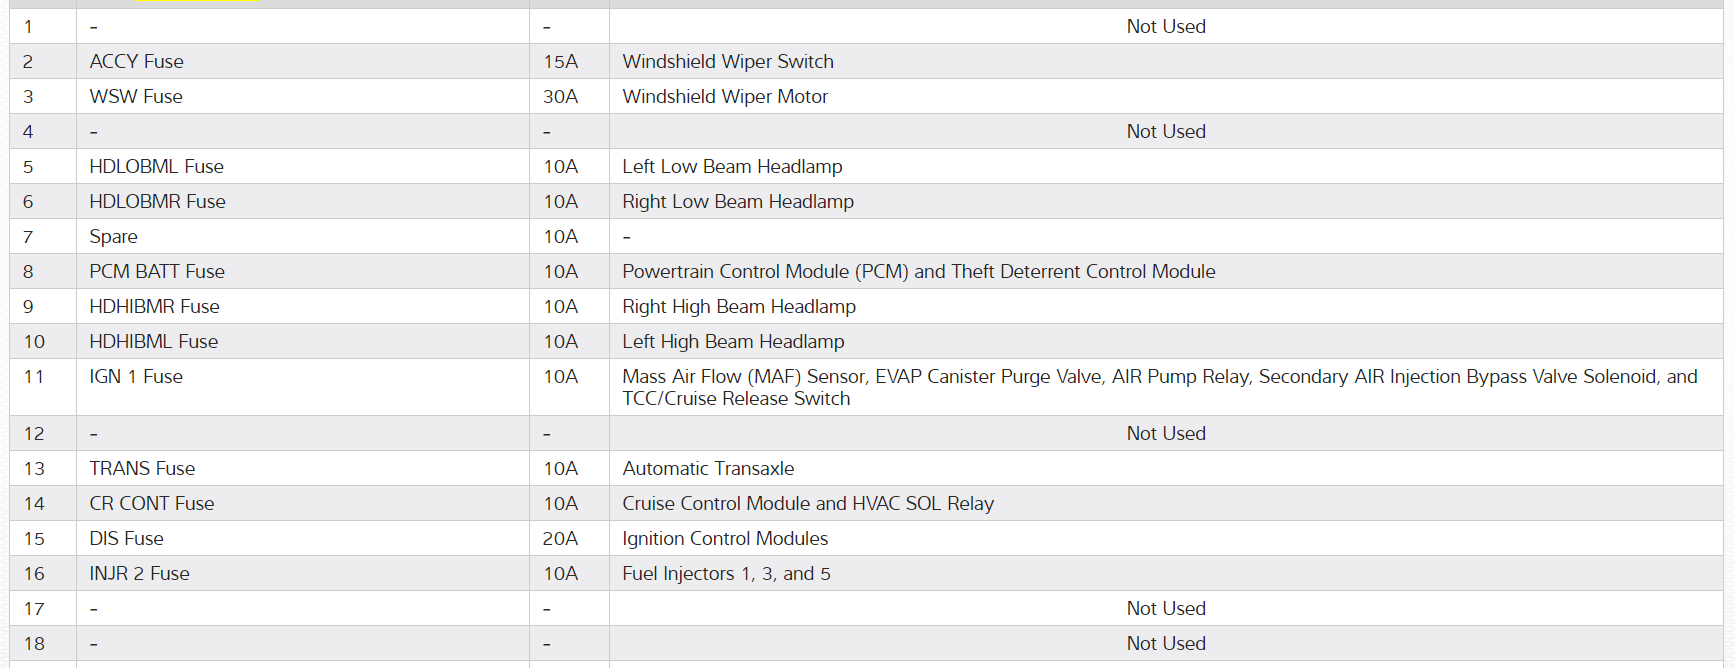Click the PCM BATT Fuse cell

click(x=157, y=271)
